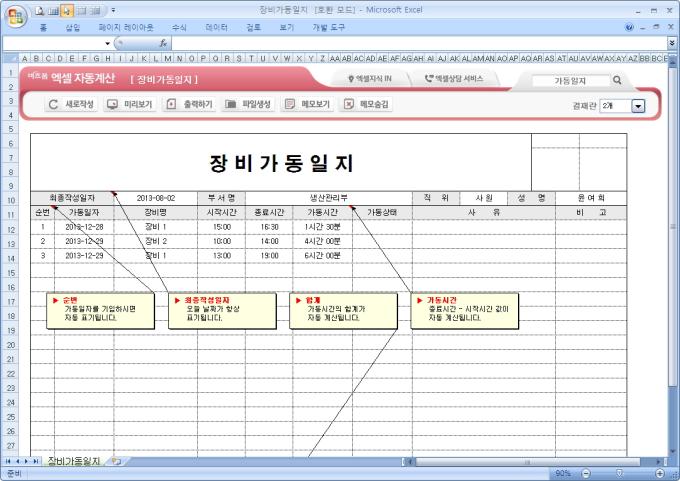The width and height of the screenshot is (680, 481).
Task: Open the 보기 ribbon tab
Action: tap(287, 27)
